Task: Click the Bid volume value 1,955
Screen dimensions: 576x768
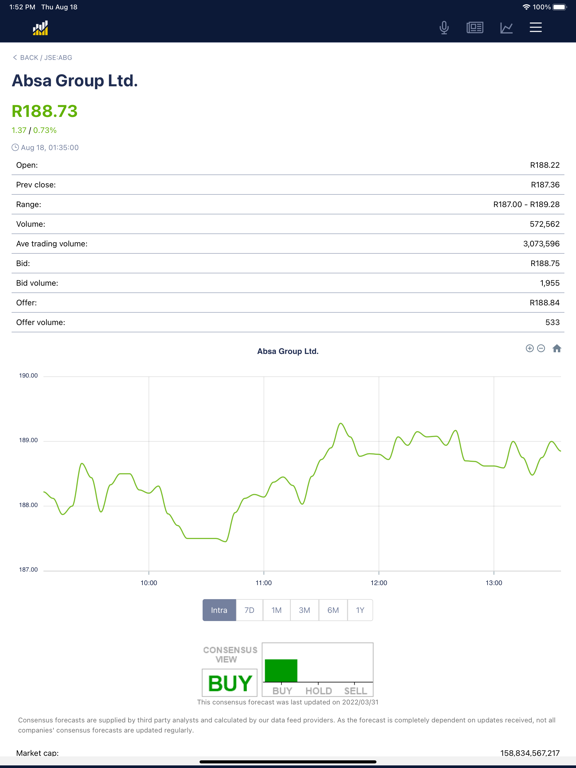Action: tap(550, 283)
